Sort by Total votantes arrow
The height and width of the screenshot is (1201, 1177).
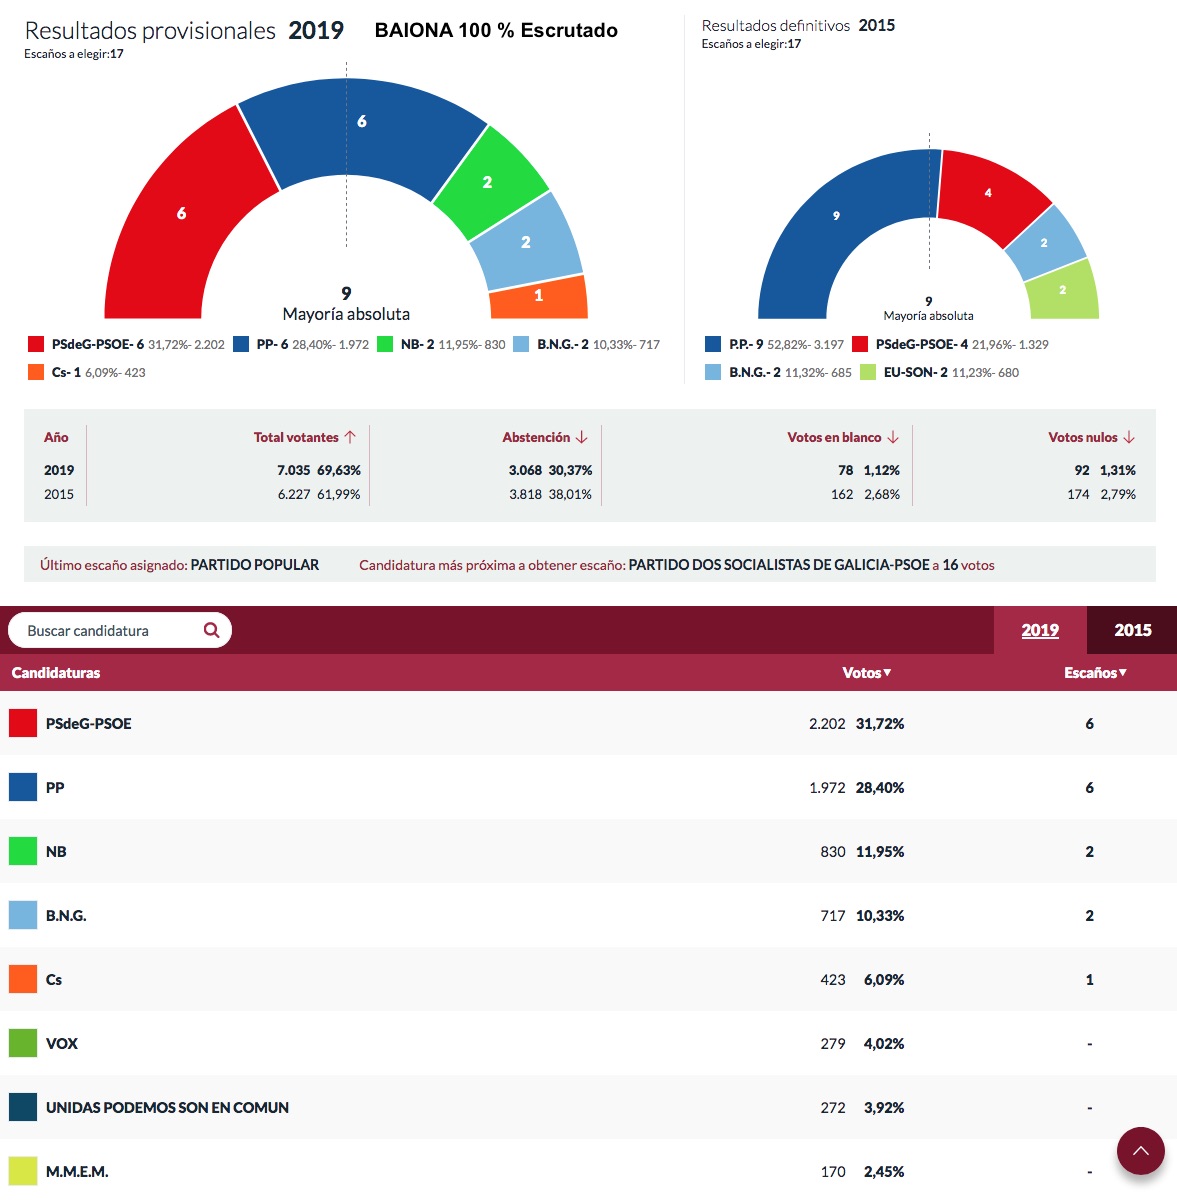click(350, 437)
